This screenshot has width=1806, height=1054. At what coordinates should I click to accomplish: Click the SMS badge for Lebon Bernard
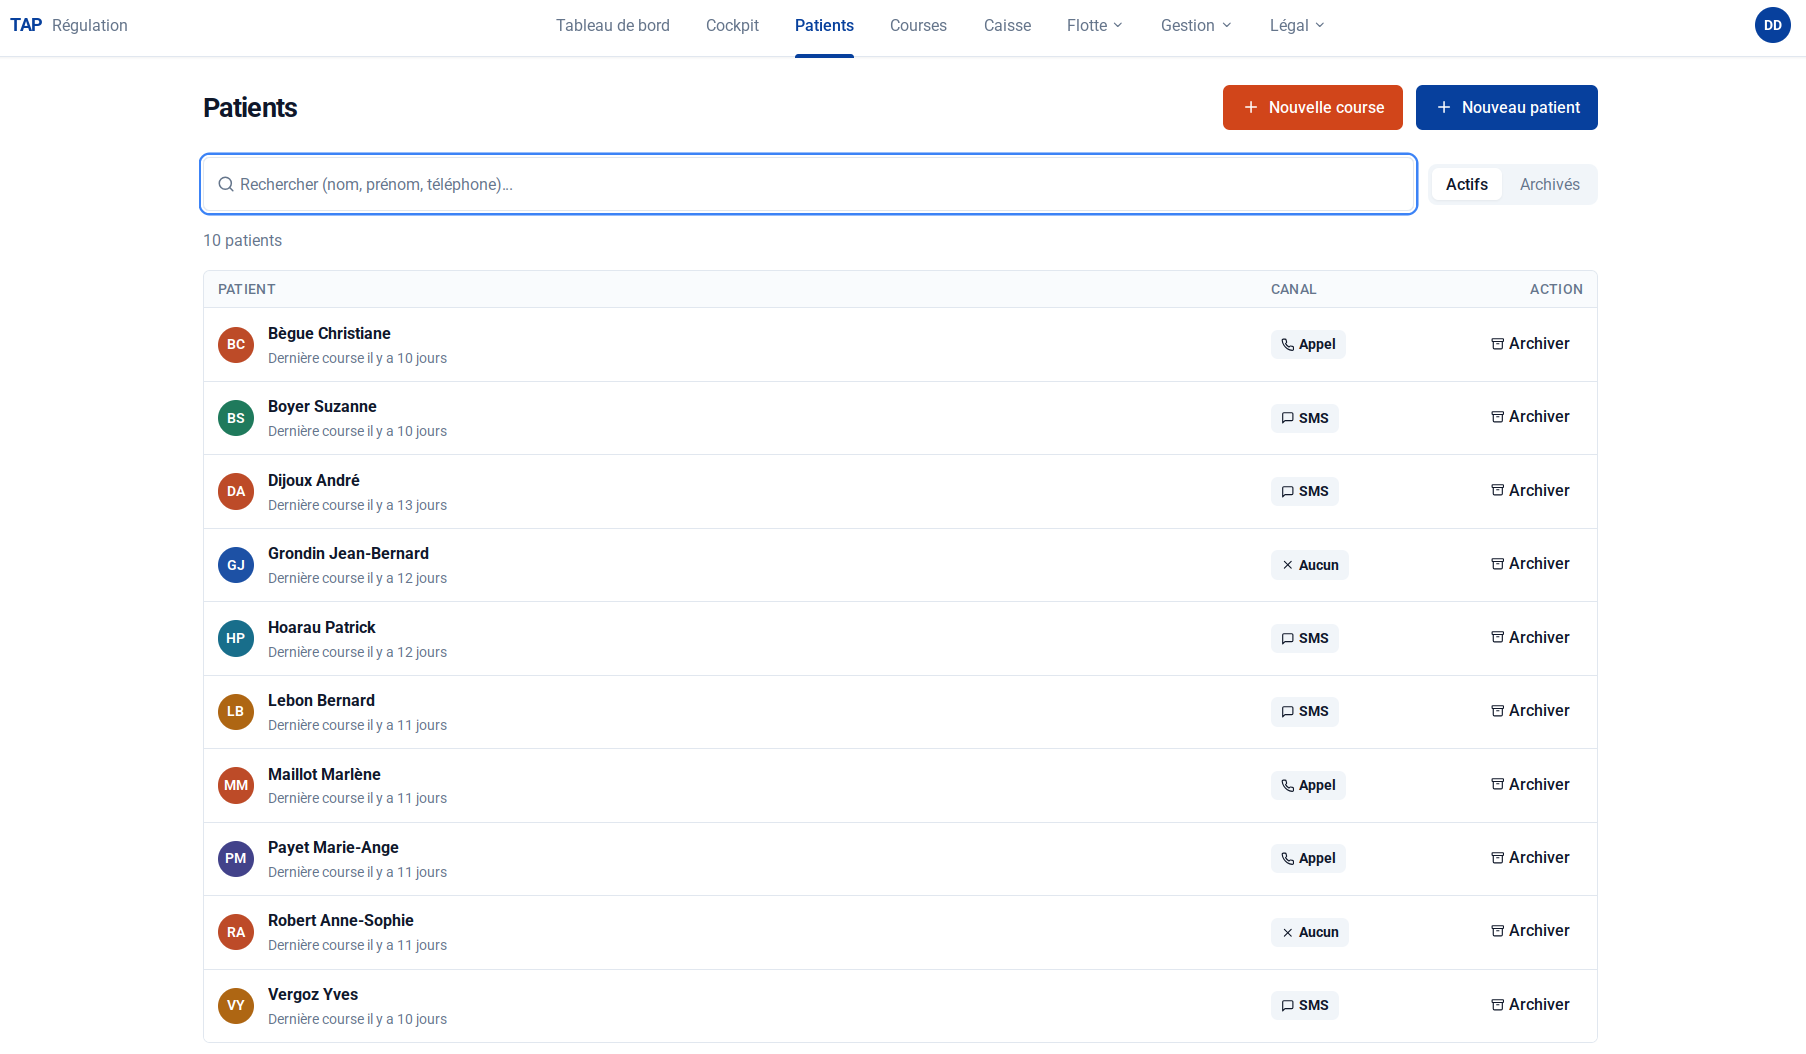(1305, 711)
